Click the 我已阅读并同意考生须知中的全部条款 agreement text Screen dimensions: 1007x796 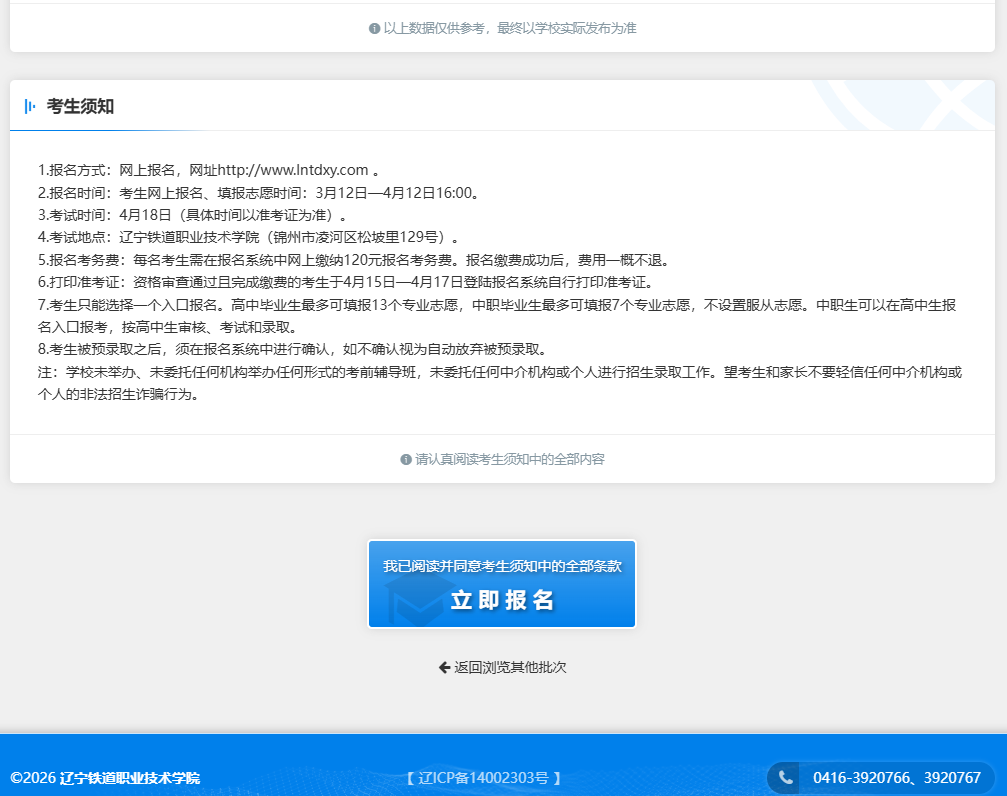[502, 566]
